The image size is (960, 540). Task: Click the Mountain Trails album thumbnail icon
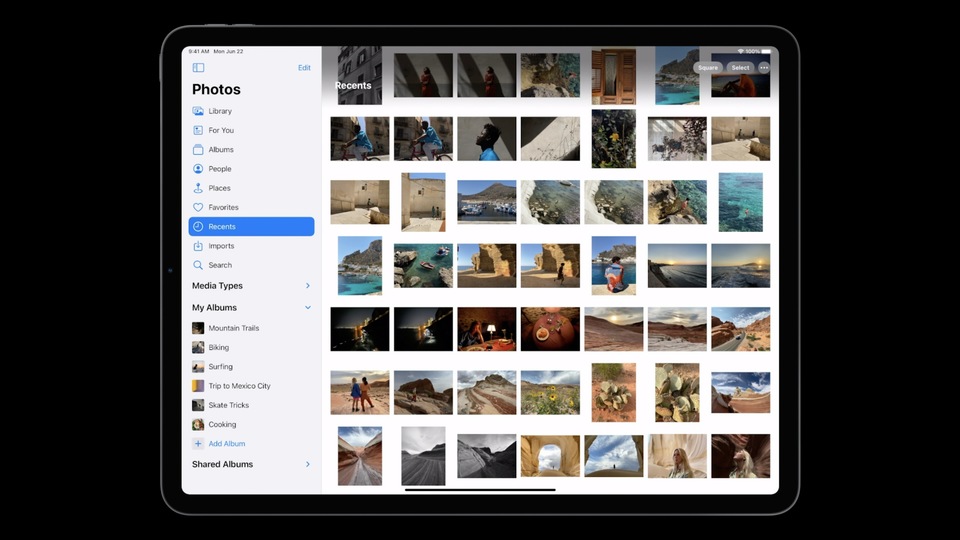(198, 328)
